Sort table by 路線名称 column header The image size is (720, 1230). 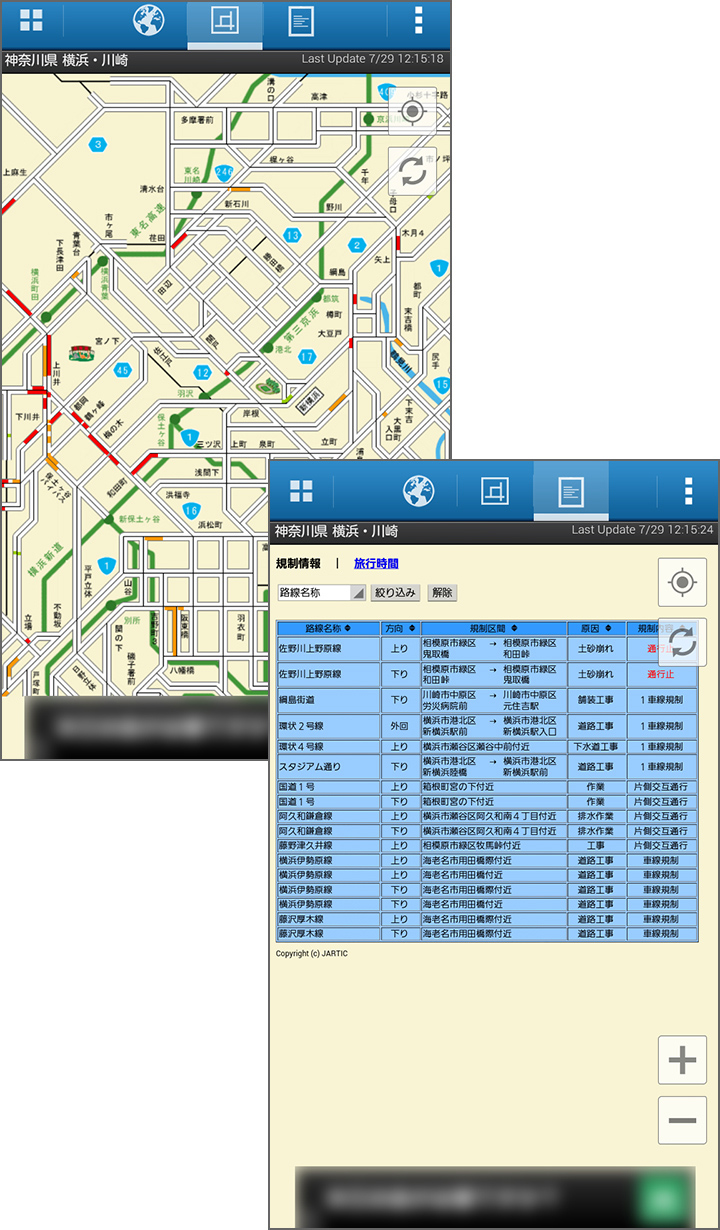(328, 629)
